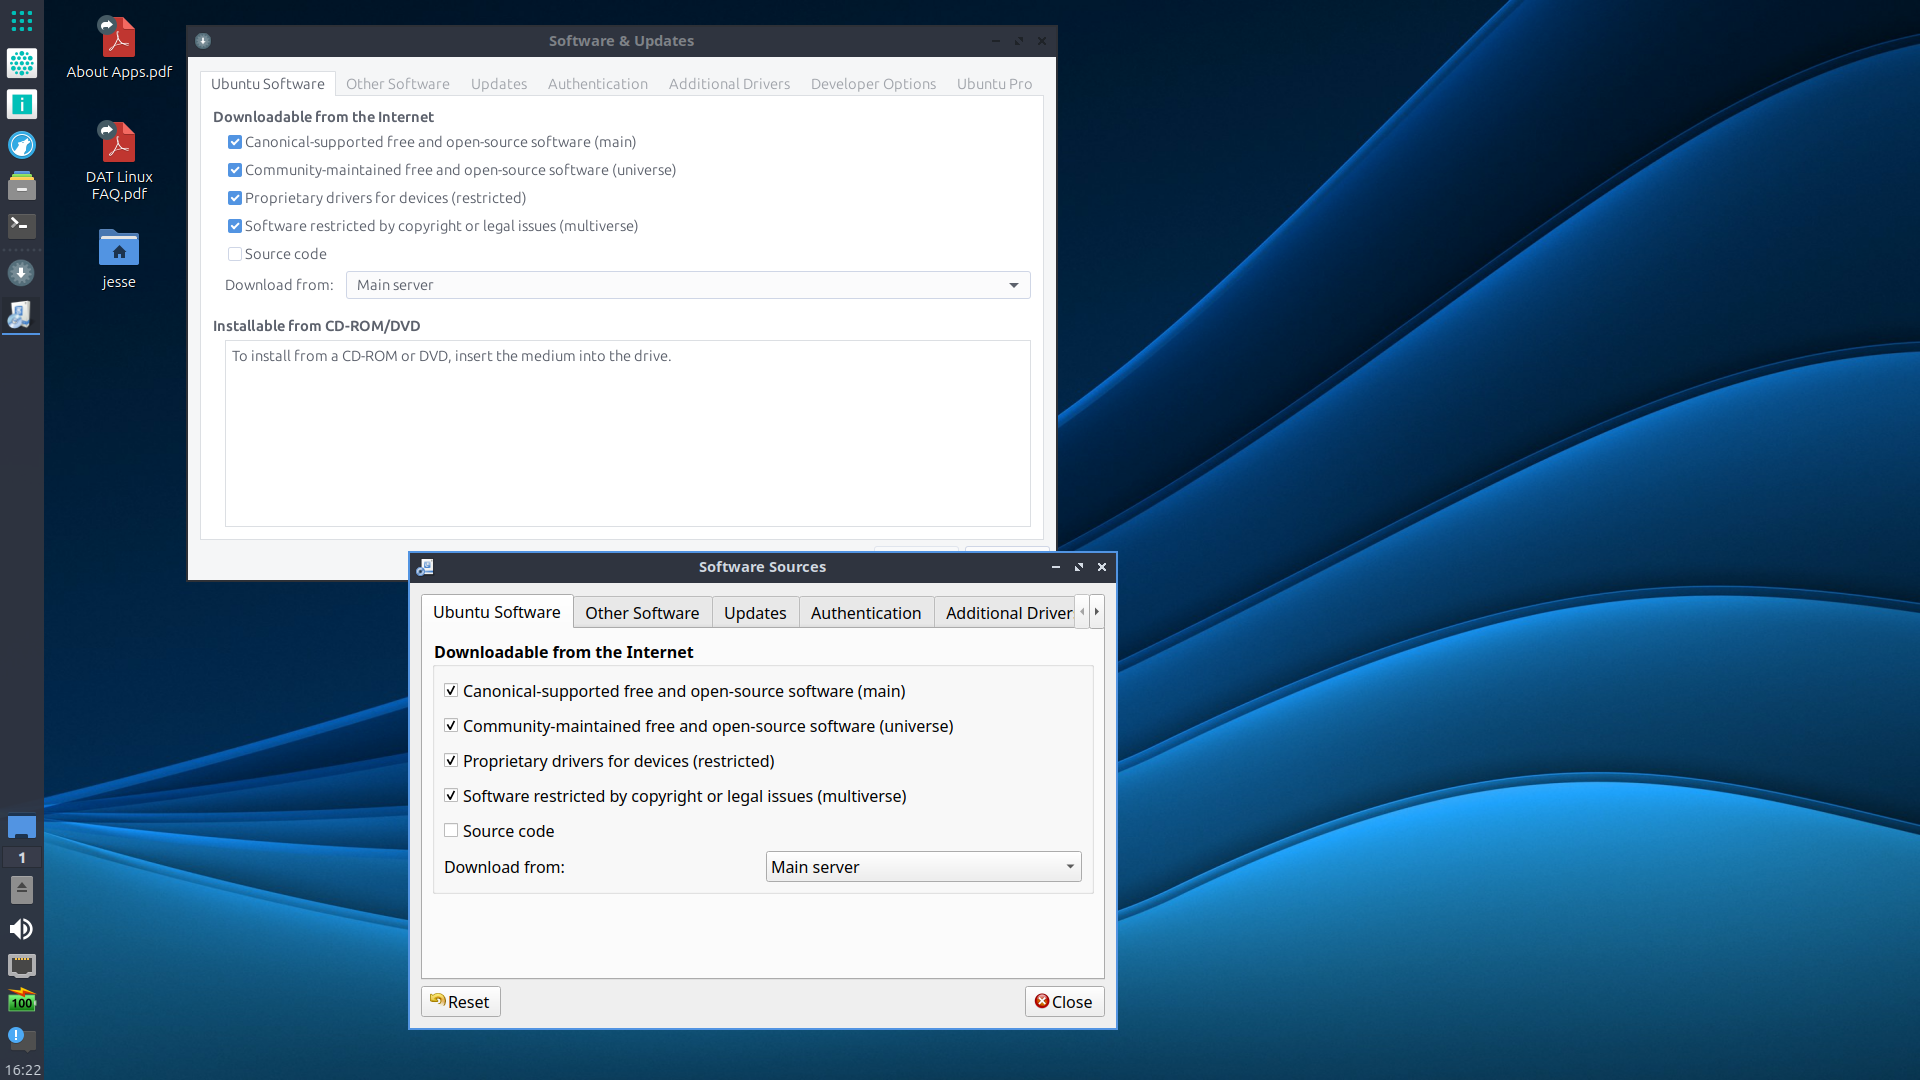The width and height of the screenshot is (1920, 1080).
Task: Open the teal info app in dock
Action: 21,104
